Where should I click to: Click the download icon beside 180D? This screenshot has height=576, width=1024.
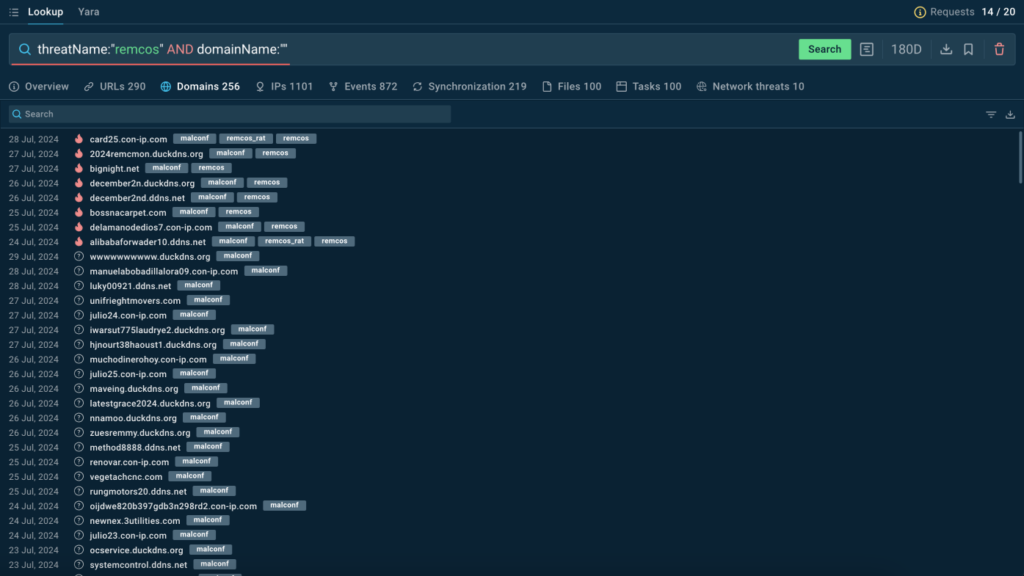(x=946, y=49)
